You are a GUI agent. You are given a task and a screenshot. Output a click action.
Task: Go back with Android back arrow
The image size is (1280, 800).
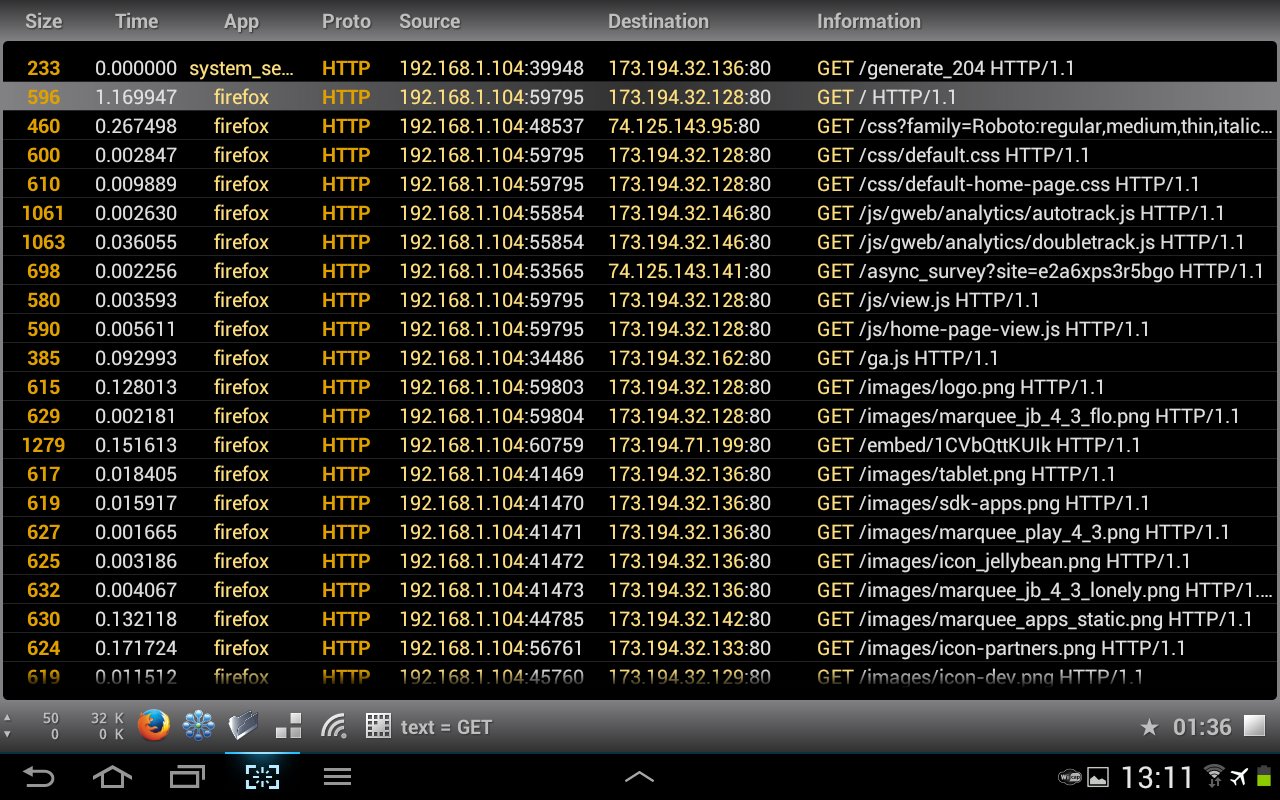coord(39,777)
